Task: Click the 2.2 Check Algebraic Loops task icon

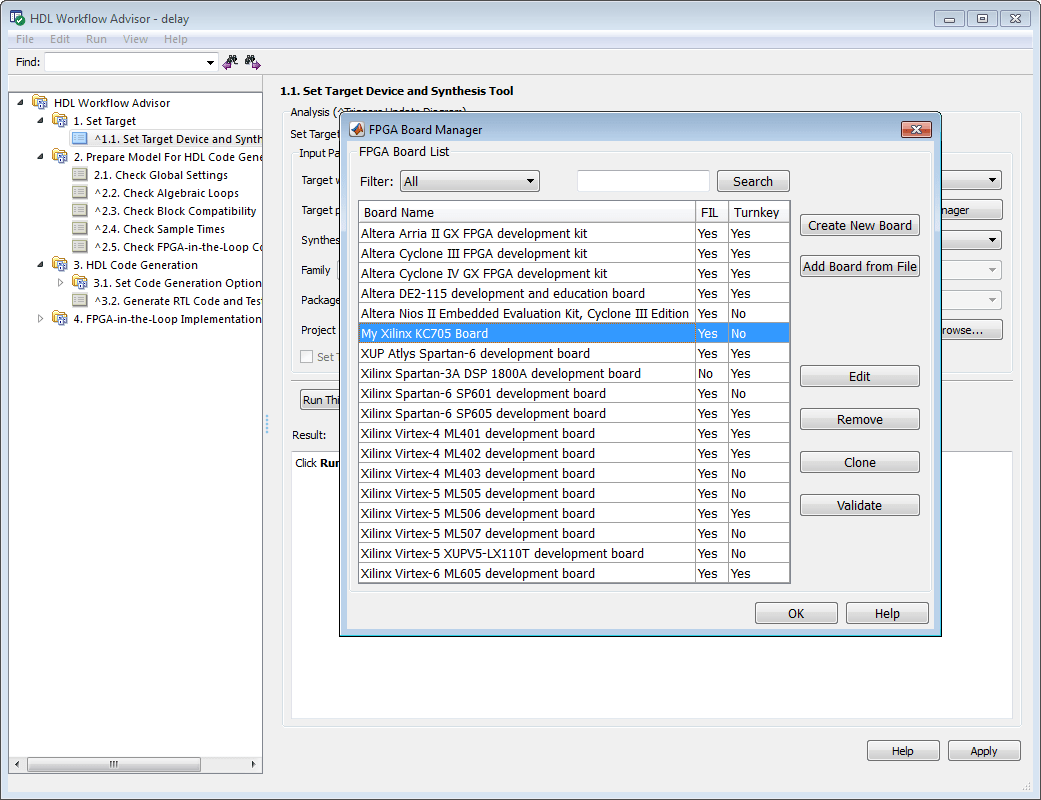Action: [x=80, y=193]
